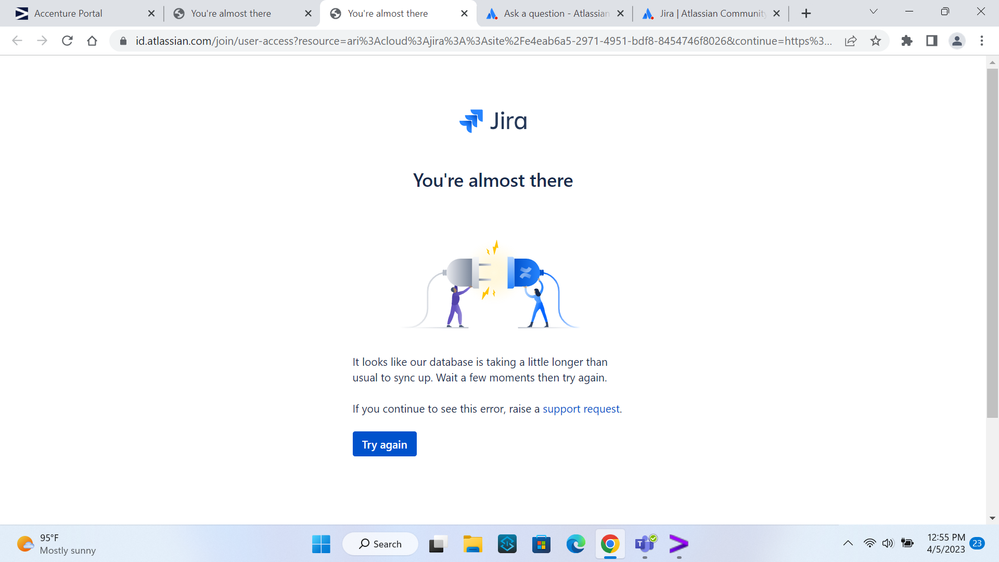Click the address bar URL
This screenshot has height=562, width=999.
pyautogui.click(x=483, y=41)
